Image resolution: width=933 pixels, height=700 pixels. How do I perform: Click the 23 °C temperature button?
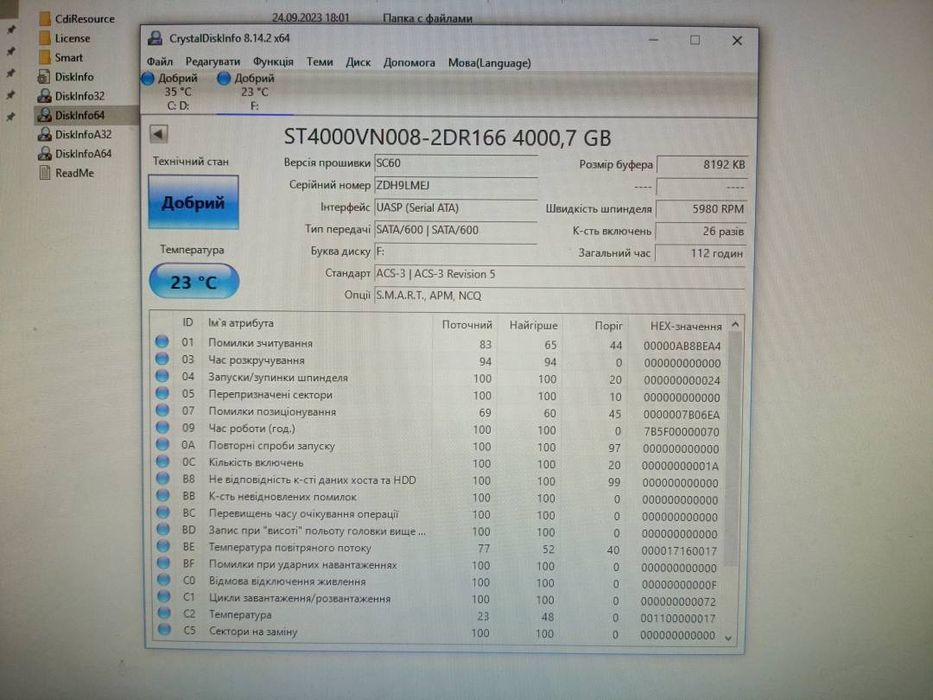(x=194, y=282)
